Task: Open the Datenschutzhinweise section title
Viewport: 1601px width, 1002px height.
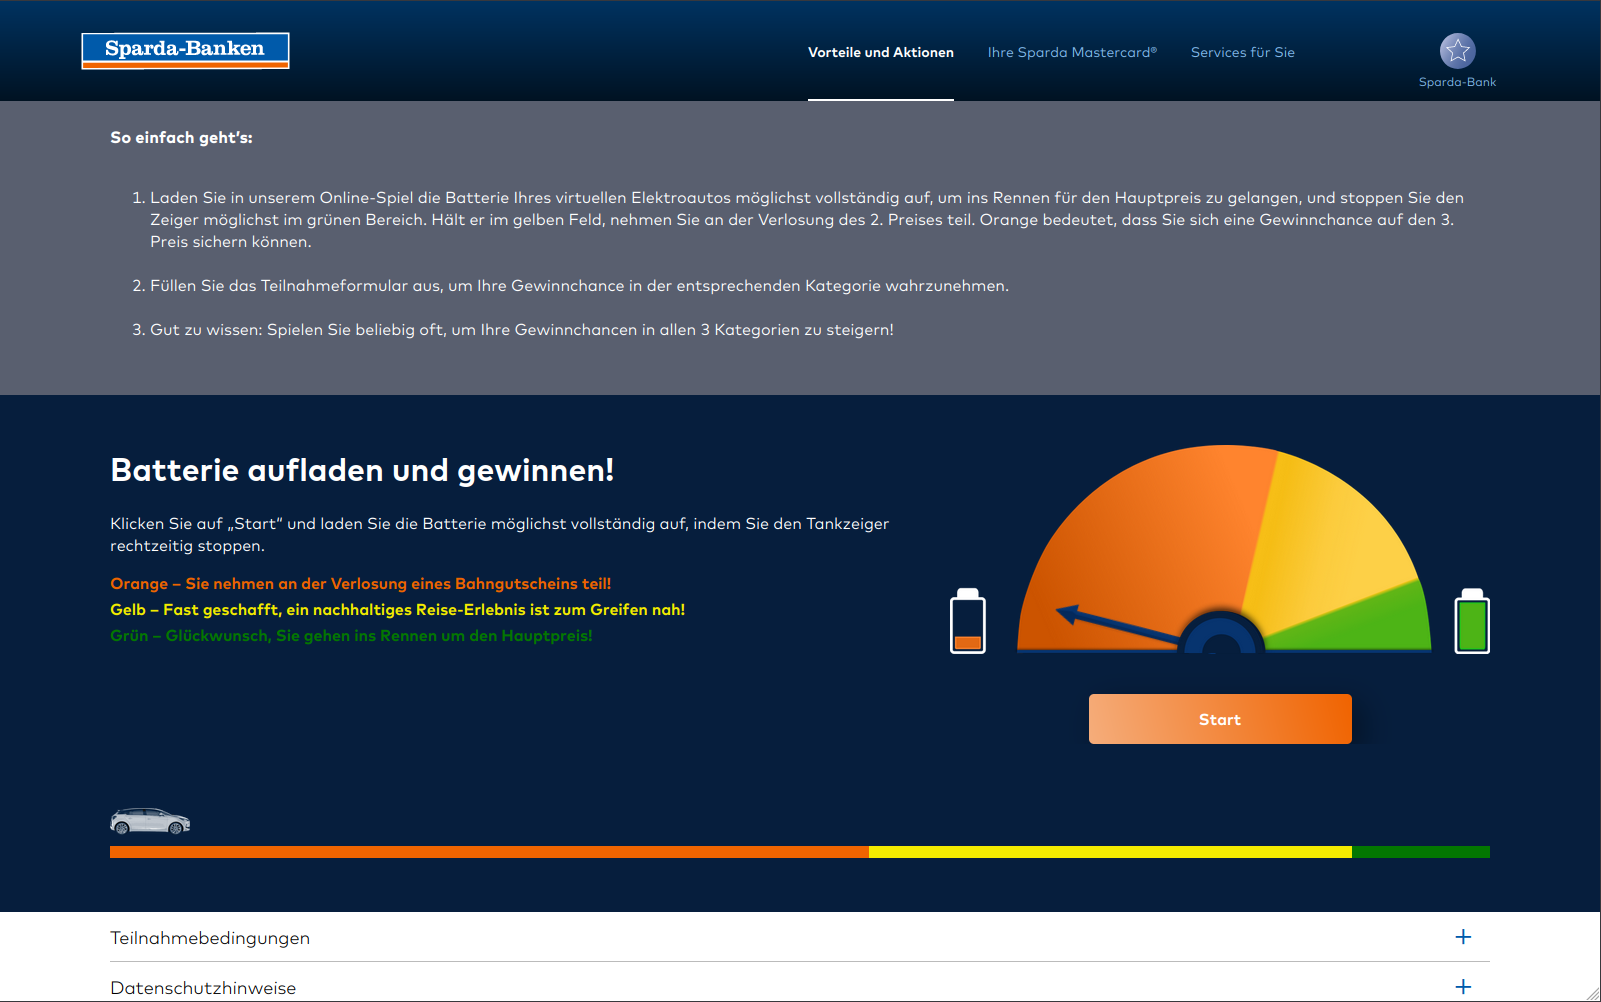Action: (203, 988)
